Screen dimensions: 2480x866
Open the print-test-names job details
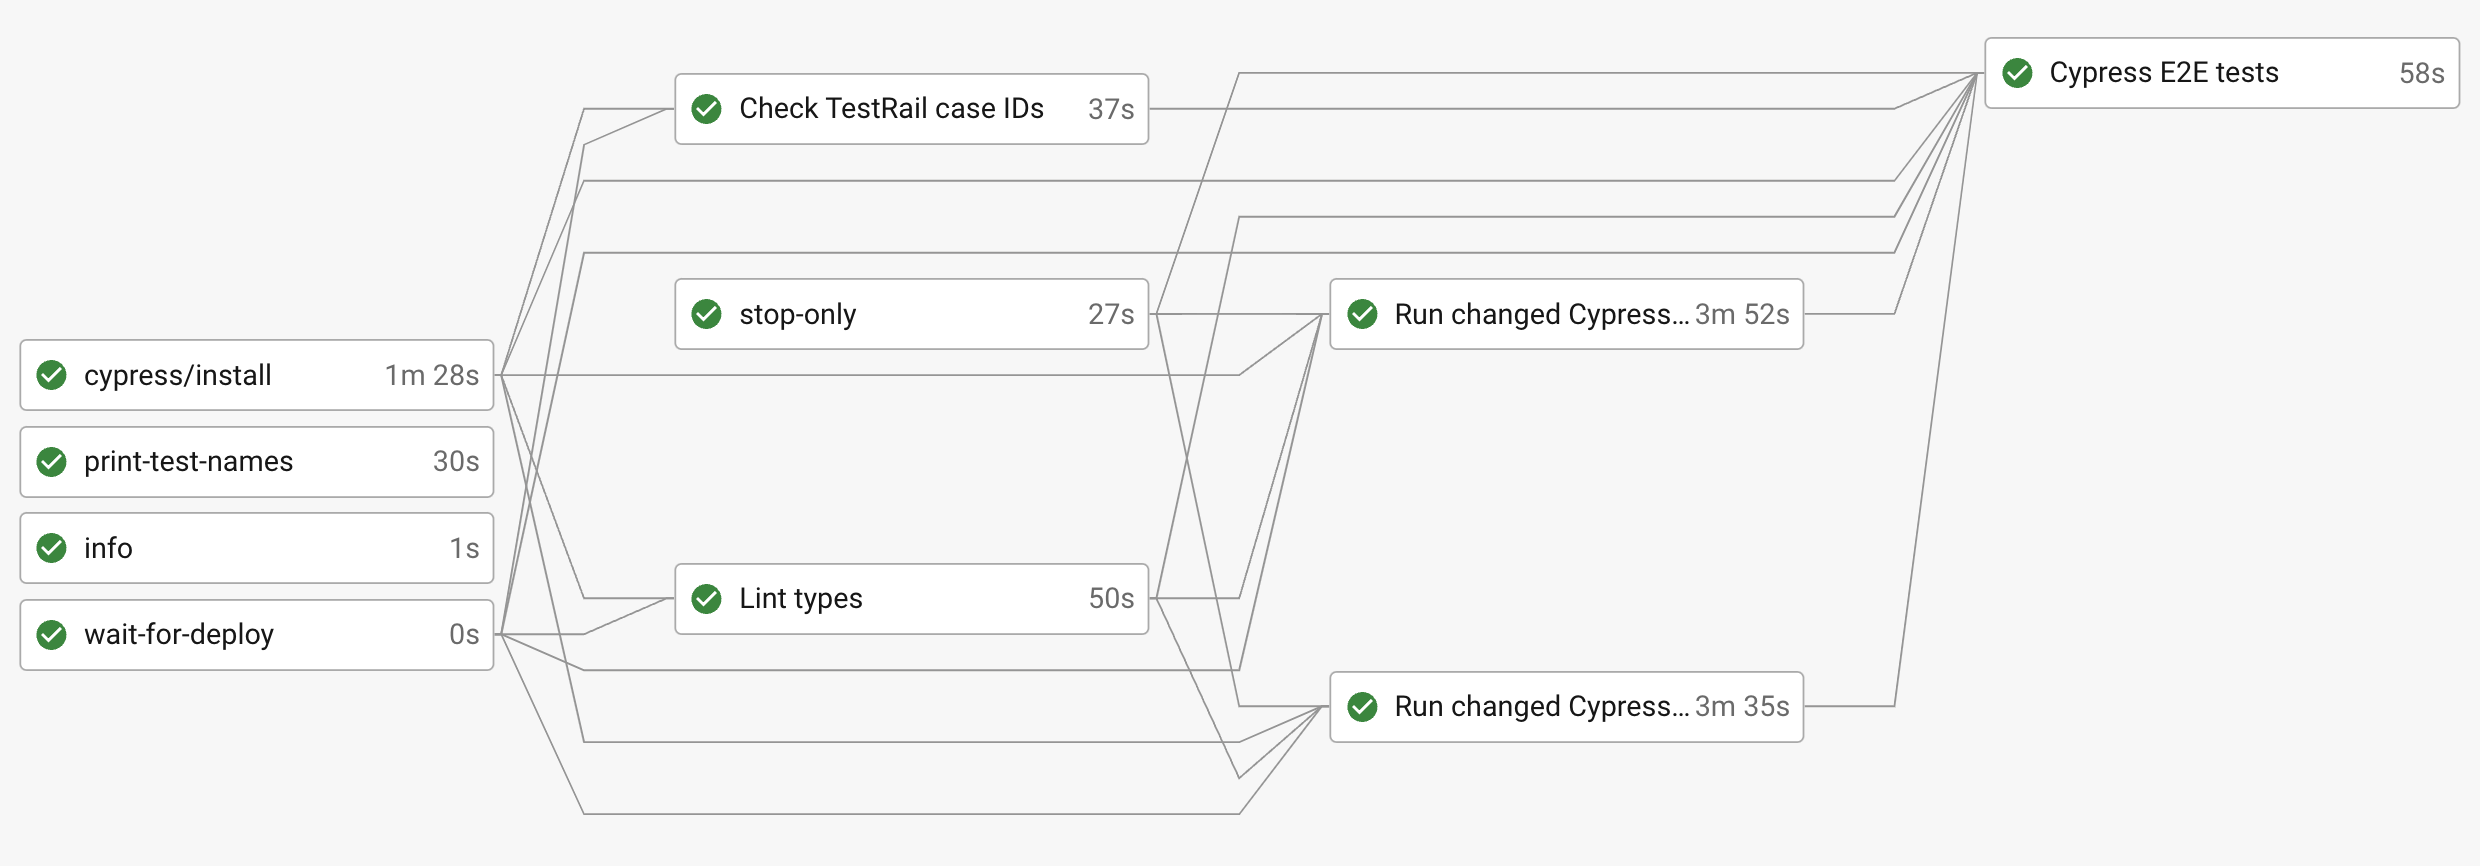188,462
